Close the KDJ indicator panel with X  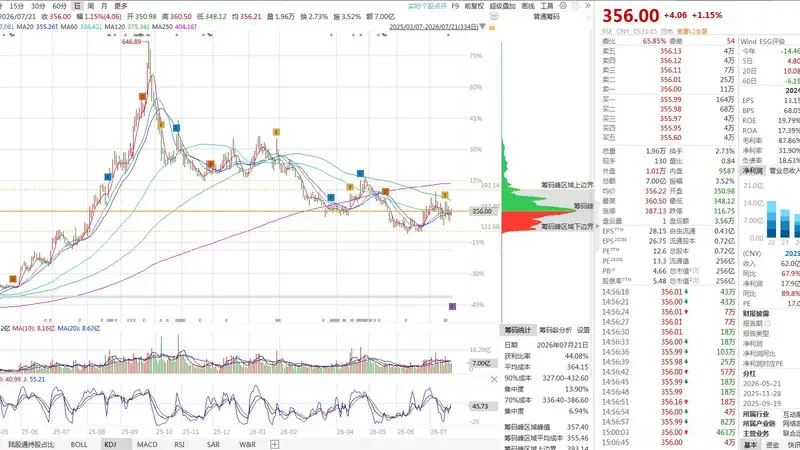pos(494,379)
